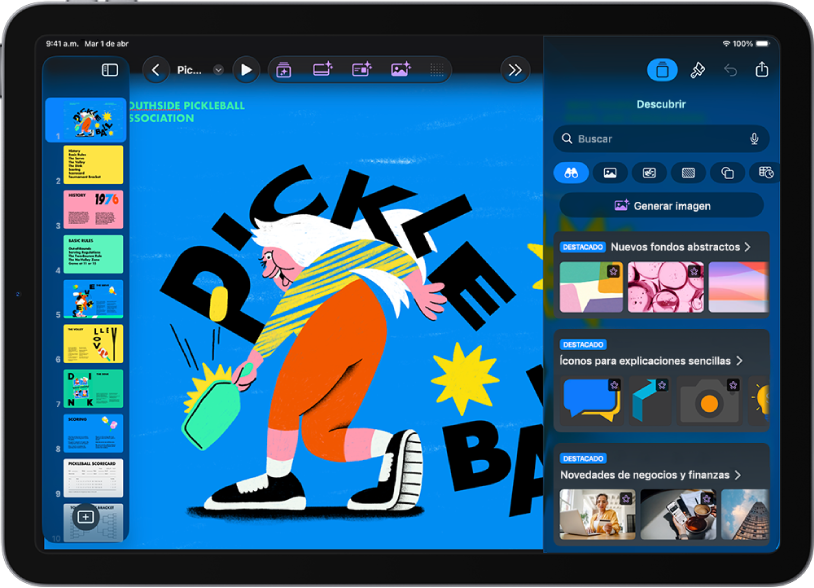Click the 9:41 a.m. clock in status bar
814x588 pixels.
pos(62,44)
